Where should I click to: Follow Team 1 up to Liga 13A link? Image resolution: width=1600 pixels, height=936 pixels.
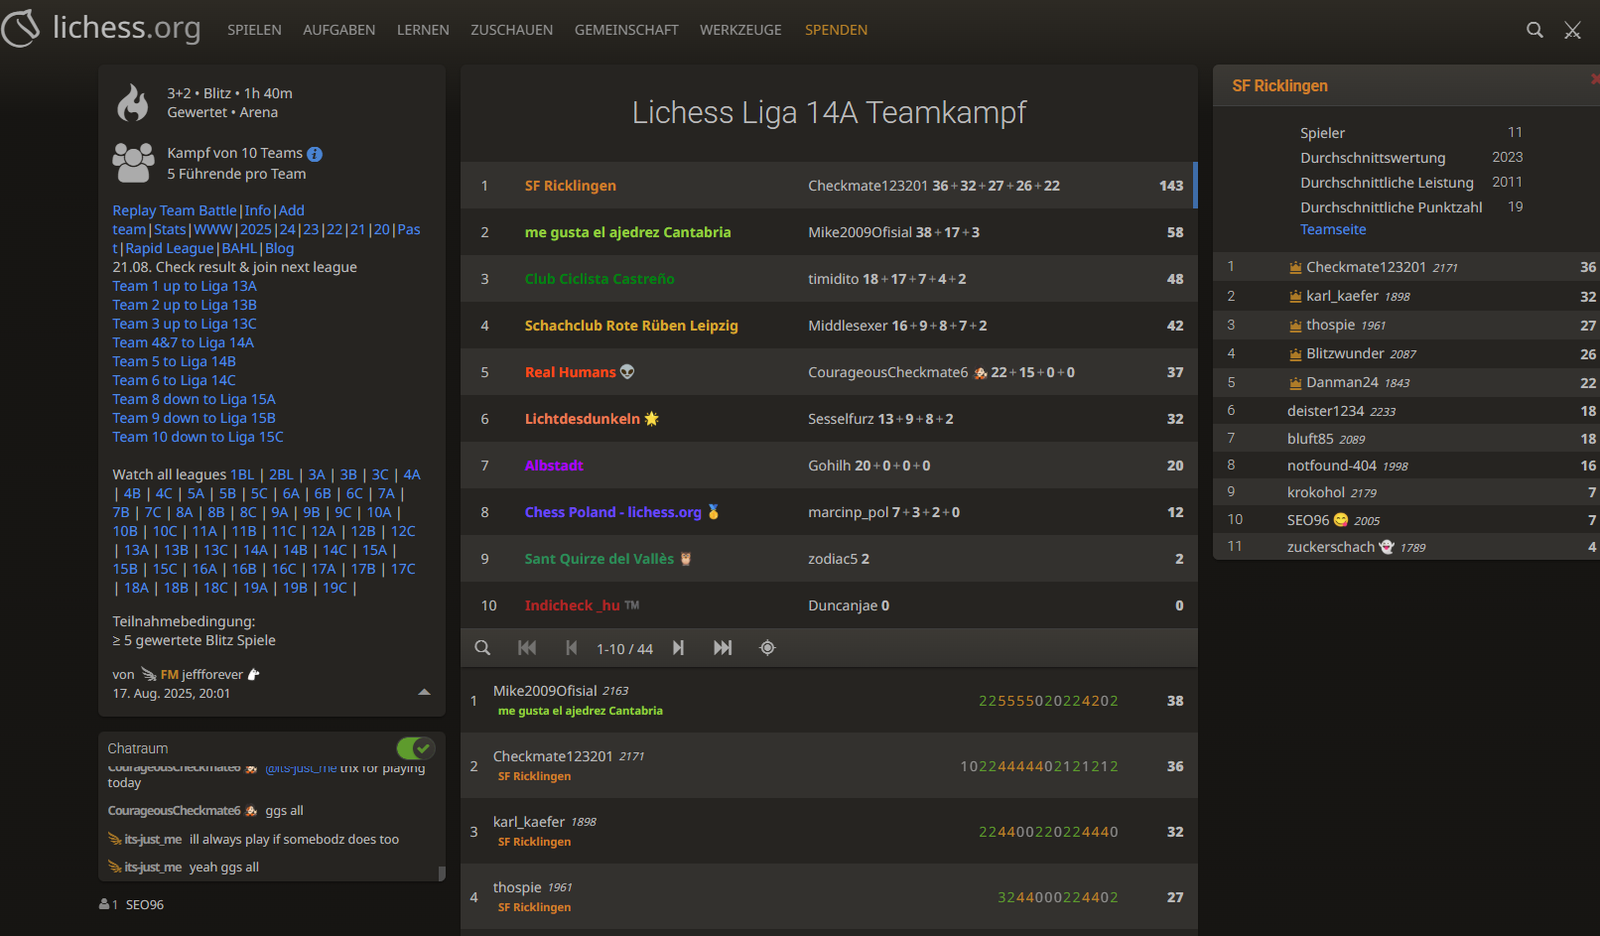(x=185, y=286)
